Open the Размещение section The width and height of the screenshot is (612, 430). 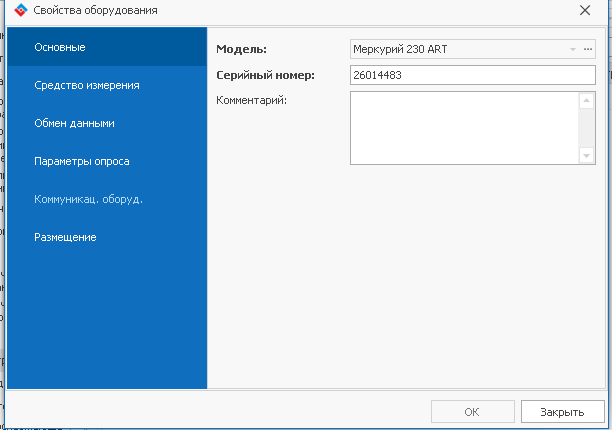(107, 237)
